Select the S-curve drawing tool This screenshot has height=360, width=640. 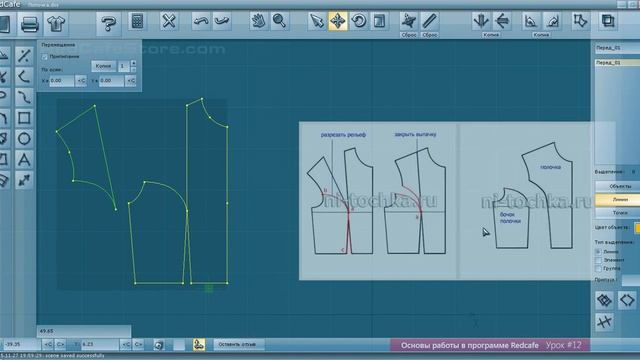[x=24, y=97]
